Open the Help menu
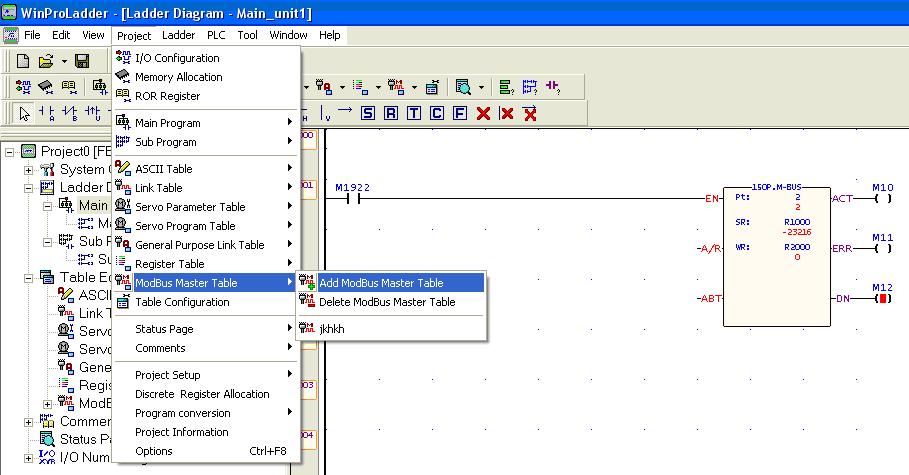 click(x=329, y=35)
